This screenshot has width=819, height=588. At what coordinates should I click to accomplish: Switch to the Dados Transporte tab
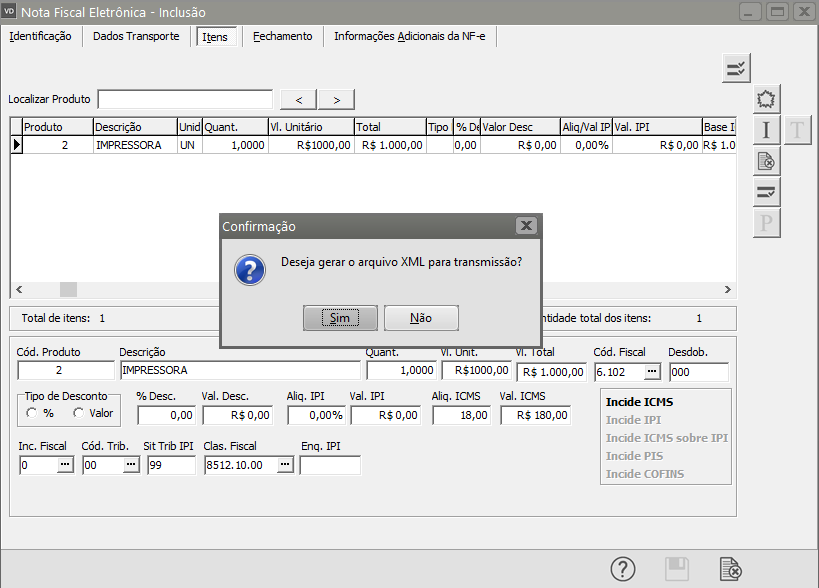pos(136,36)
